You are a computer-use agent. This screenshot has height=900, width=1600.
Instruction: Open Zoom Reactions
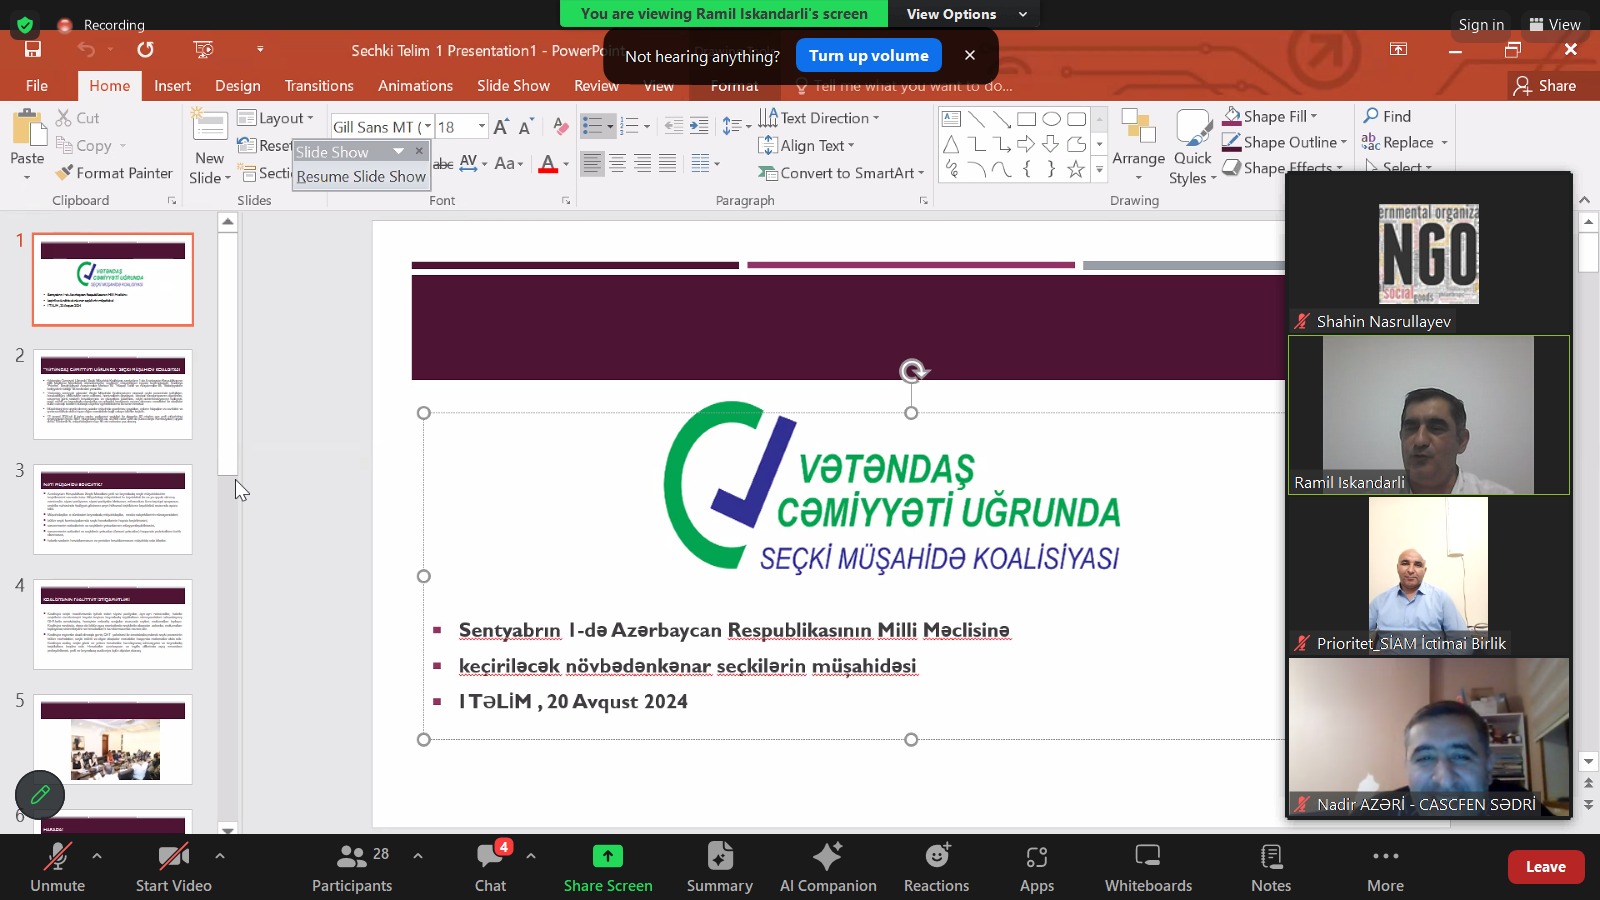tap(936, 867)
